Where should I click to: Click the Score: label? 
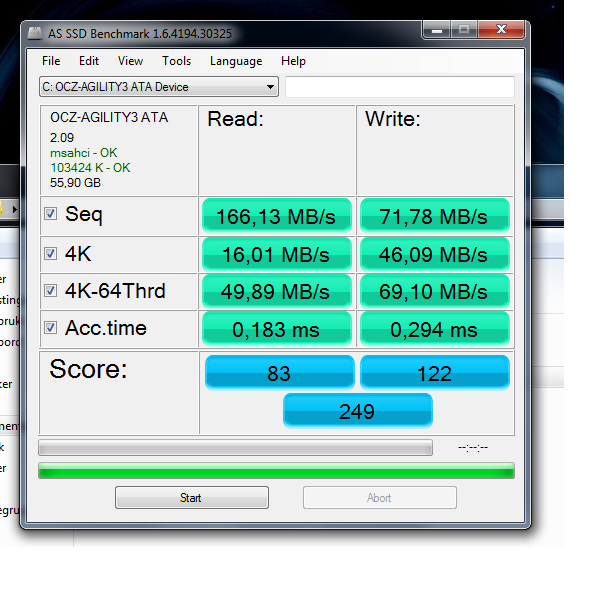click(x=88, y=369)
